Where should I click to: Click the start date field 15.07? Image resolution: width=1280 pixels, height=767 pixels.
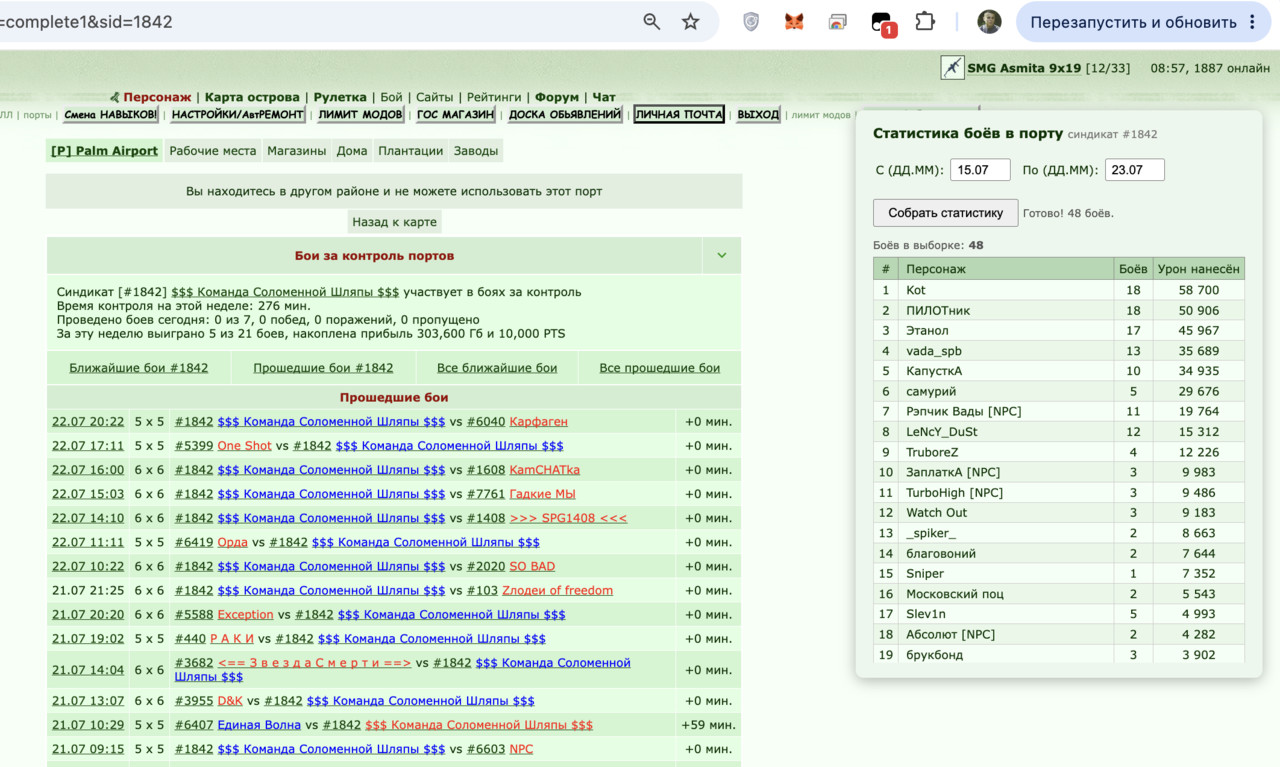pos(980,170)
